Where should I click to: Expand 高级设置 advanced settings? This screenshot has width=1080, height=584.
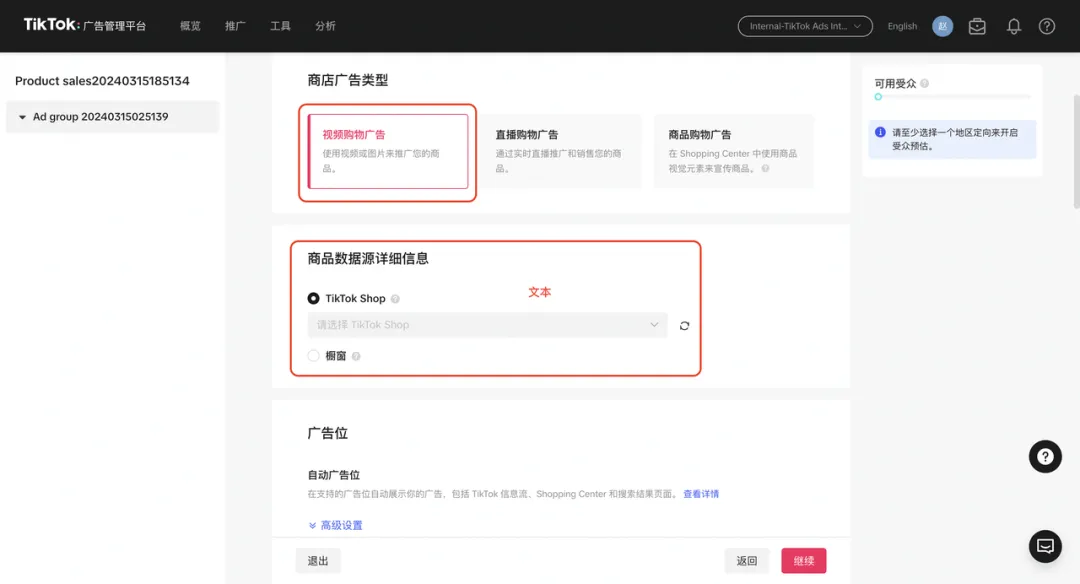[x=335, y=525]
